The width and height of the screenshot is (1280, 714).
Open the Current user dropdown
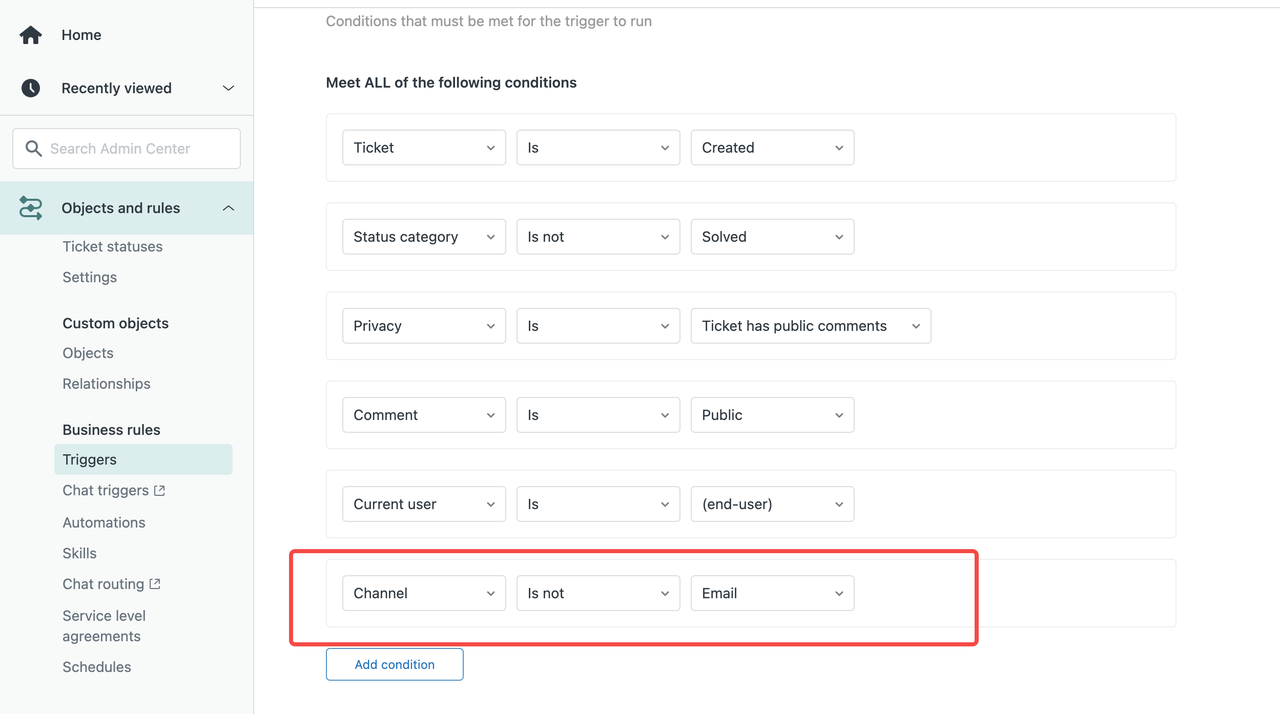pos(423,504)
